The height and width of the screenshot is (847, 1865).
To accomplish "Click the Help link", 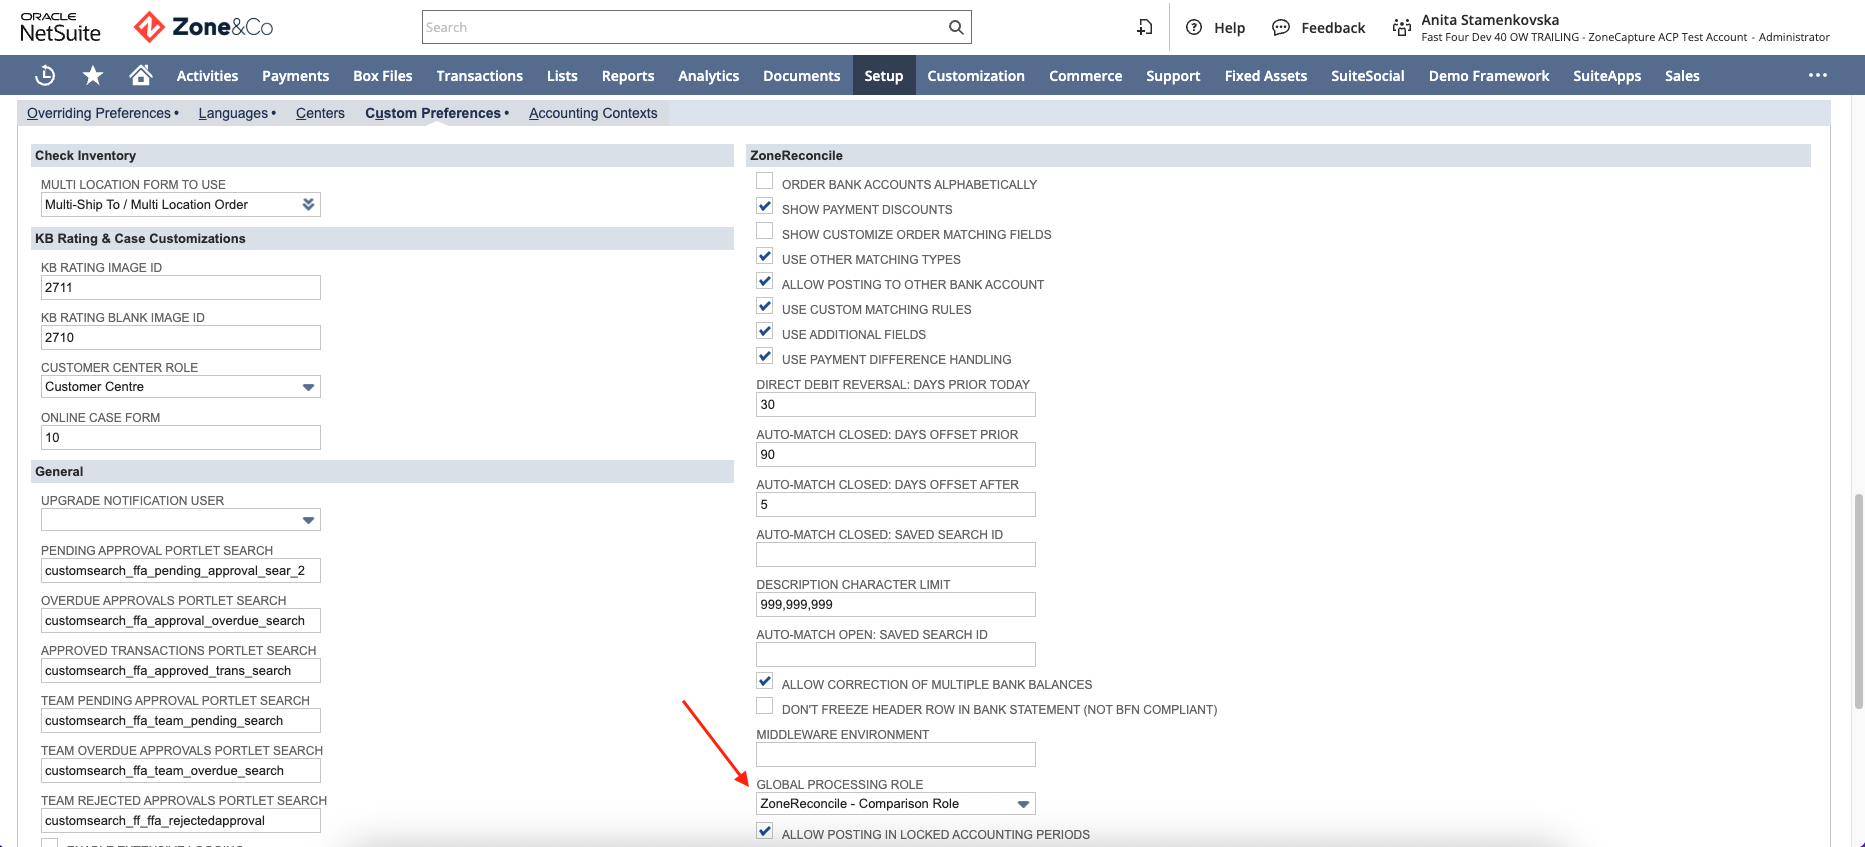I will coord(1229,28).
